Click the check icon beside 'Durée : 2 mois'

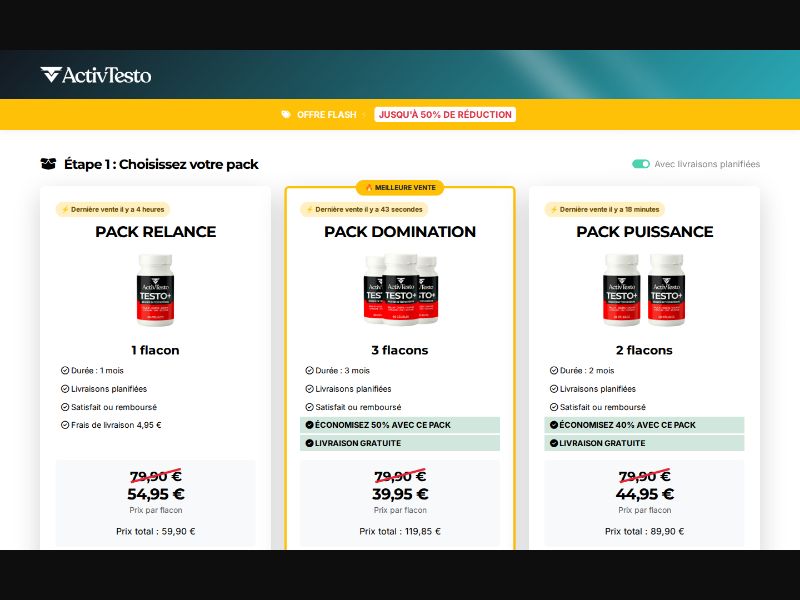(x=554, y=370)
